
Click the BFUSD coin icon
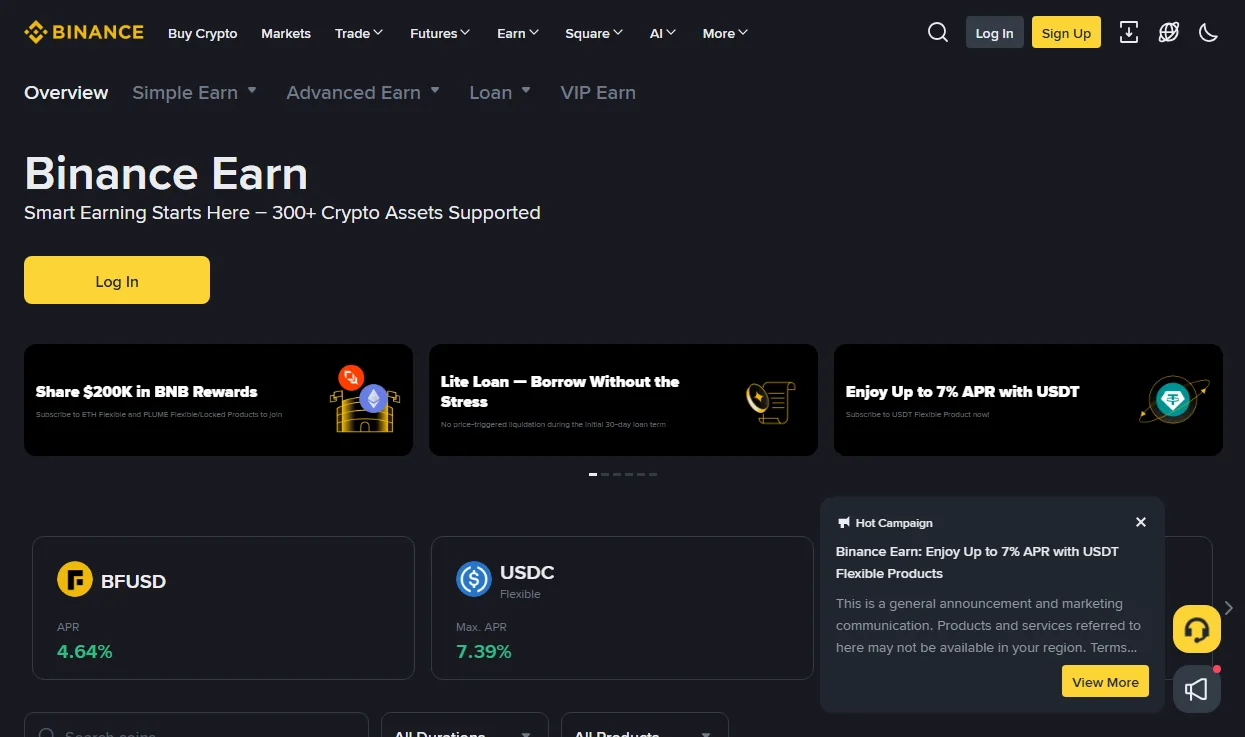[x=75, y=579]
